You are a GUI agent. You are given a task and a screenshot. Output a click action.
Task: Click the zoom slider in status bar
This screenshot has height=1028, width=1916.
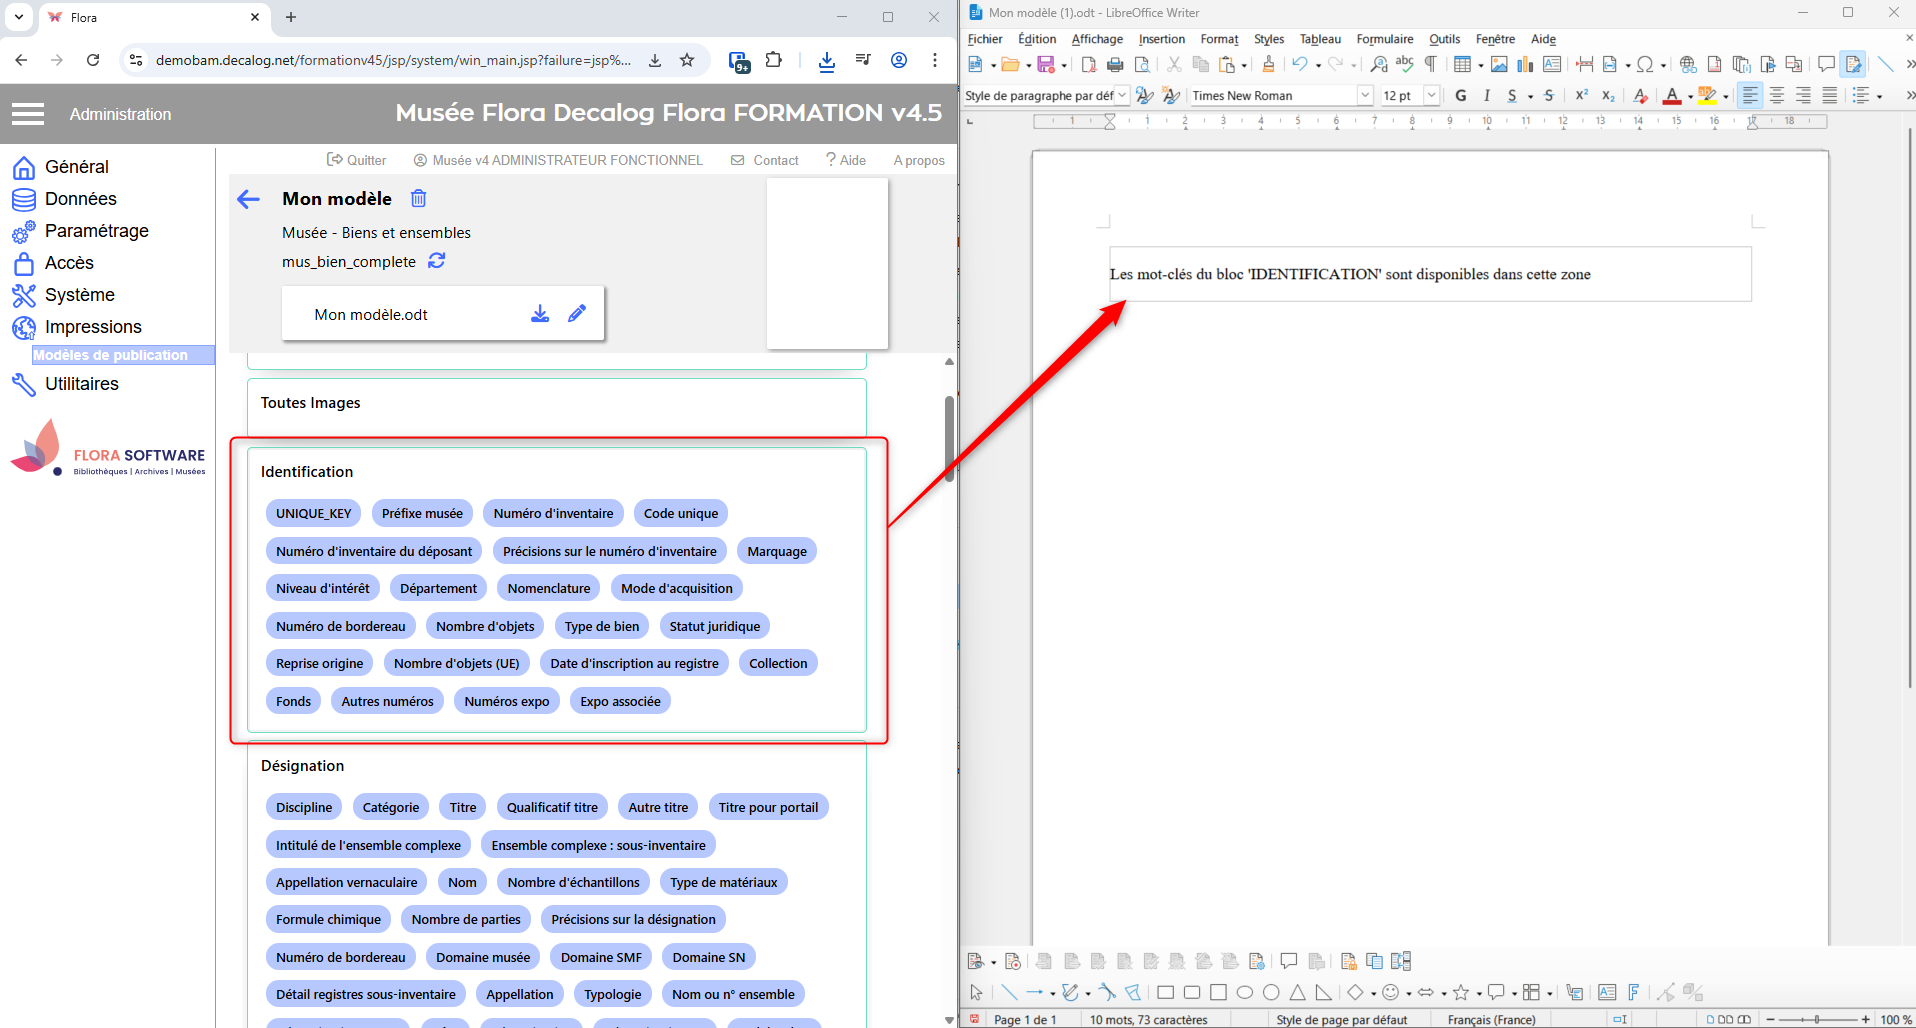point(1817,1019)
